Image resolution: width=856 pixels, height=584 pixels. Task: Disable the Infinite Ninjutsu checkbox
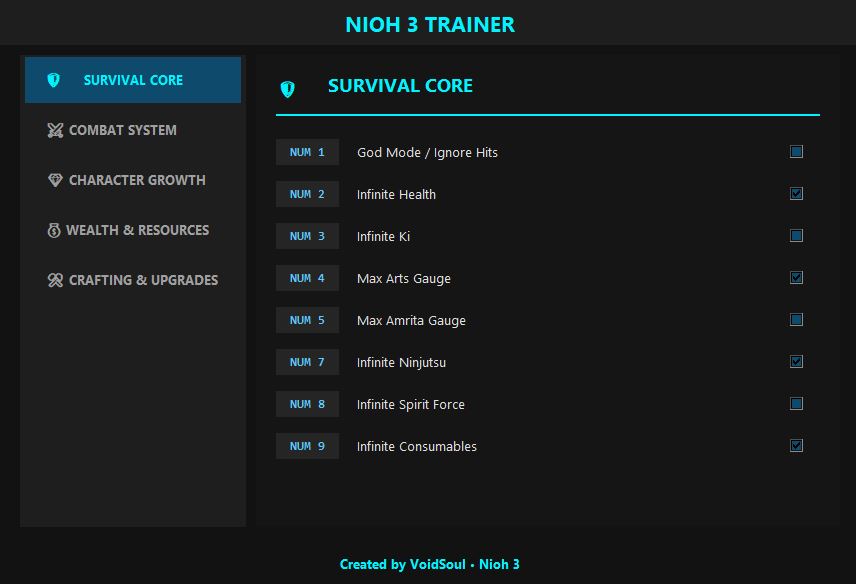pos(796,362)
